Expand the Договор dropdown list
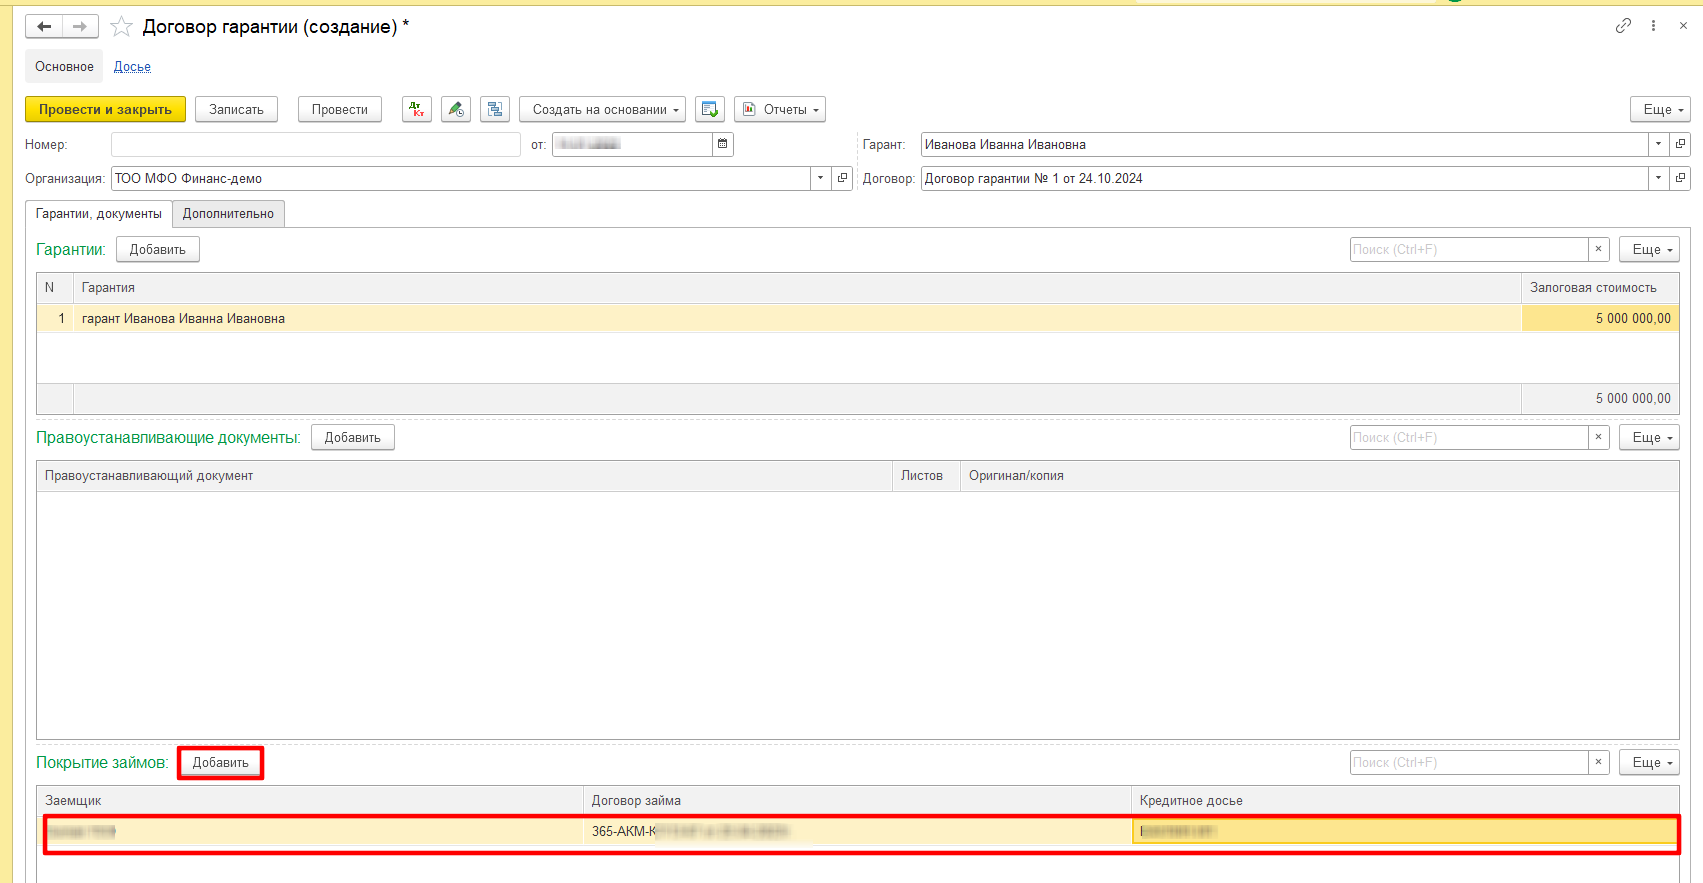1703x883 pixels. coord(1658,178)
